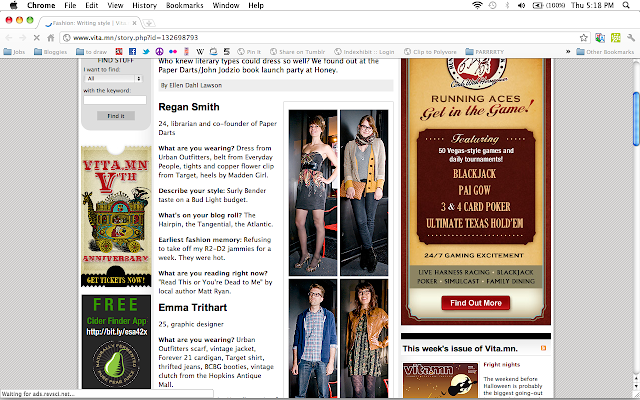Open Spotlight search magnifier

pos(626,5)
